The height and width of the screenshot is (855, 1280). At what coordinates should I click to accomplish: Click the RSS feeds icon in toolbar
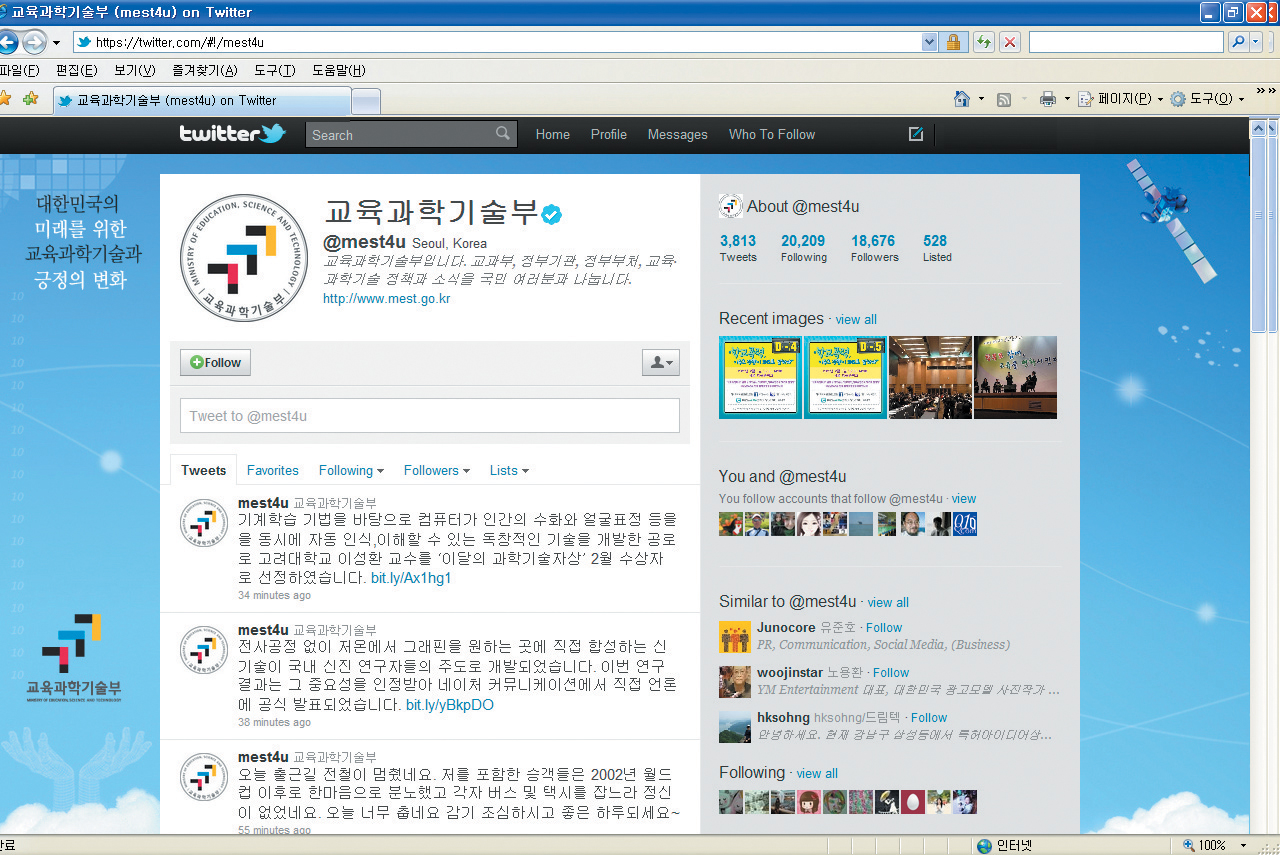pyautogui.click(x=1004, y=99)
